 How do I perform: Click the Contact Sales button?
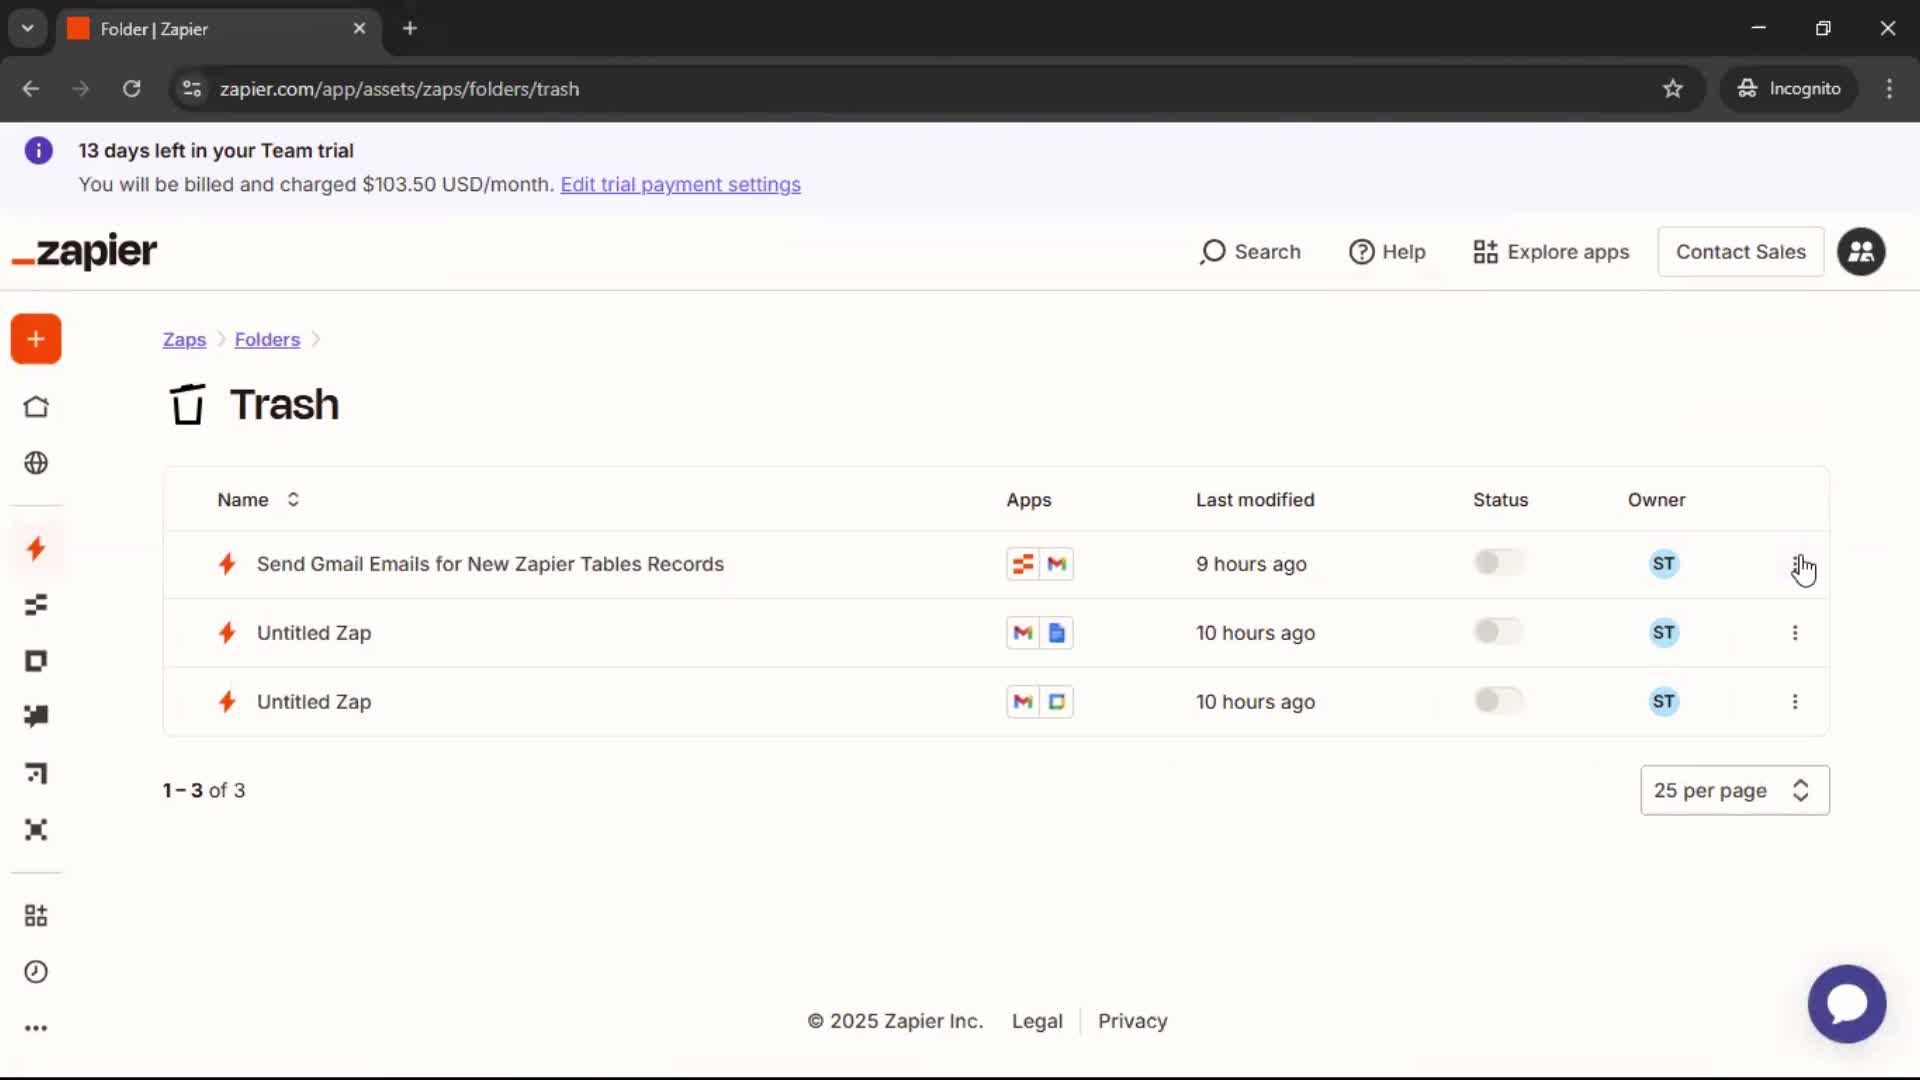(1741, 252)
